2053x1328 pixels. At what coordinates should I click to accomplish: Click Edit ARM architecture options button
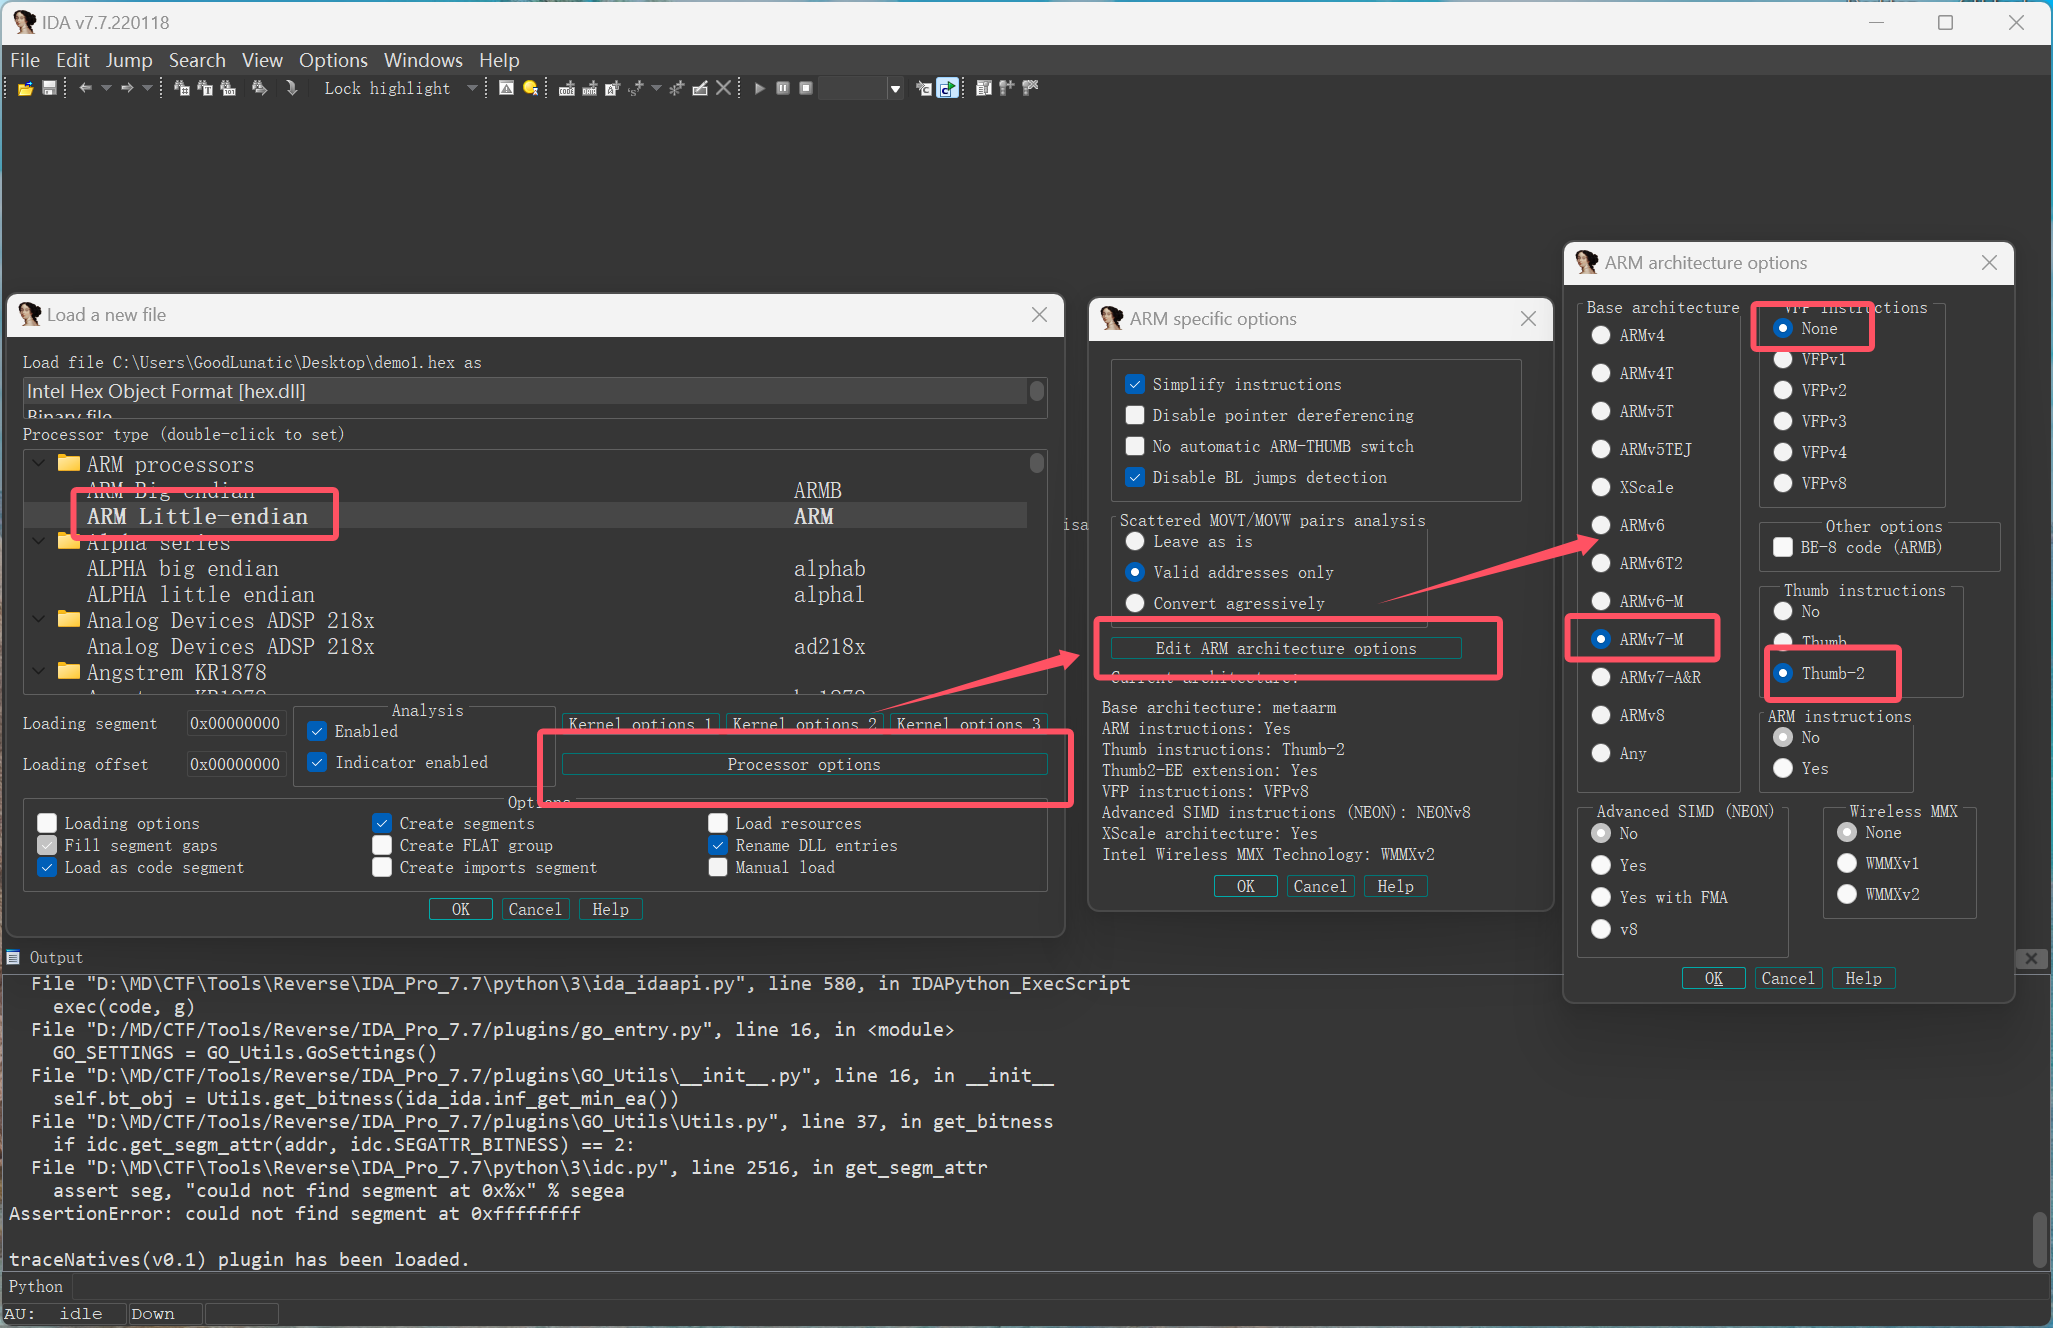point(1286,648)
